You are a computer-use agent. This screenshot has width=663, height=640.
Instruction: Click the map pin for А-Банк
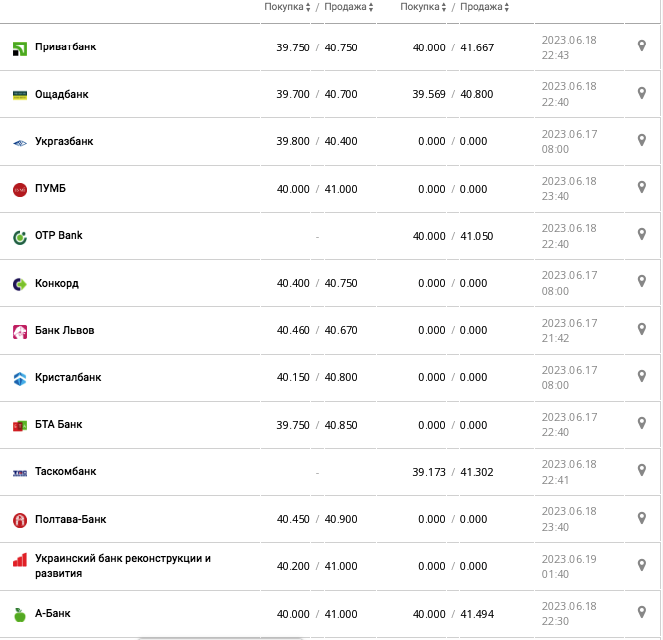click(x=642, y=612)
